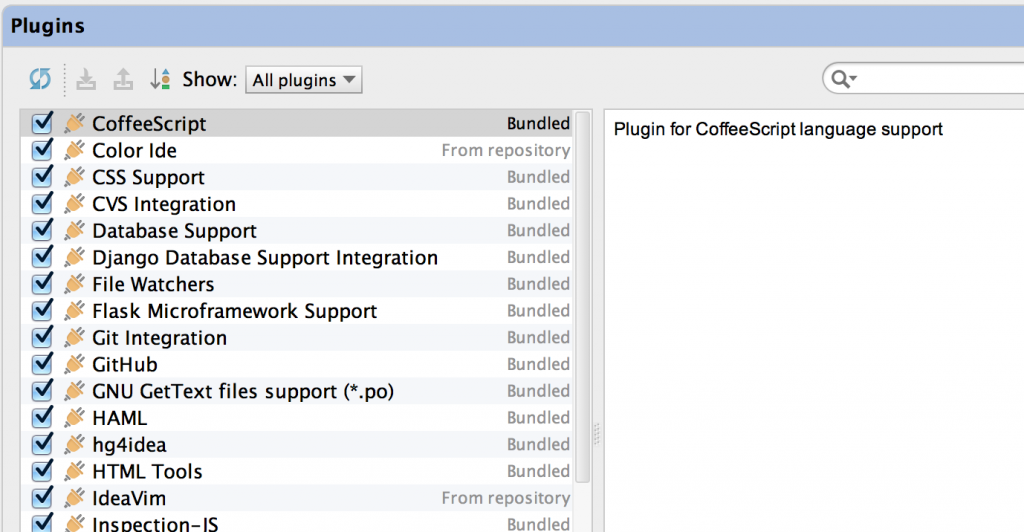
Task: Select the HAML plugin row
Action: click(x=296, y=418)
